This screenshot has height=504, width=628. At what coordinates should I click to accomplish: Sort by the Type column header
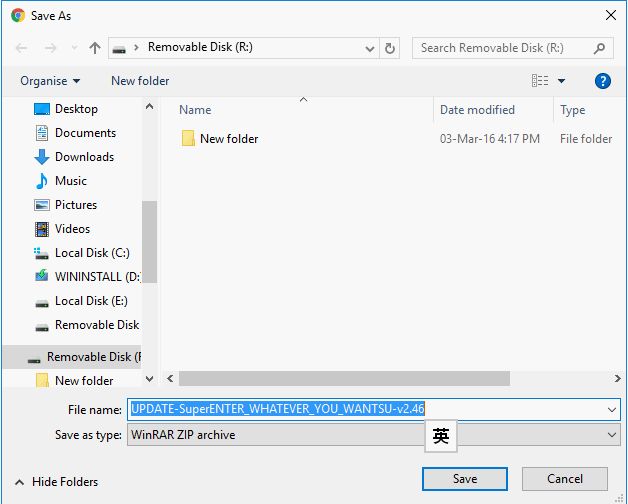(x=572, y=110)
